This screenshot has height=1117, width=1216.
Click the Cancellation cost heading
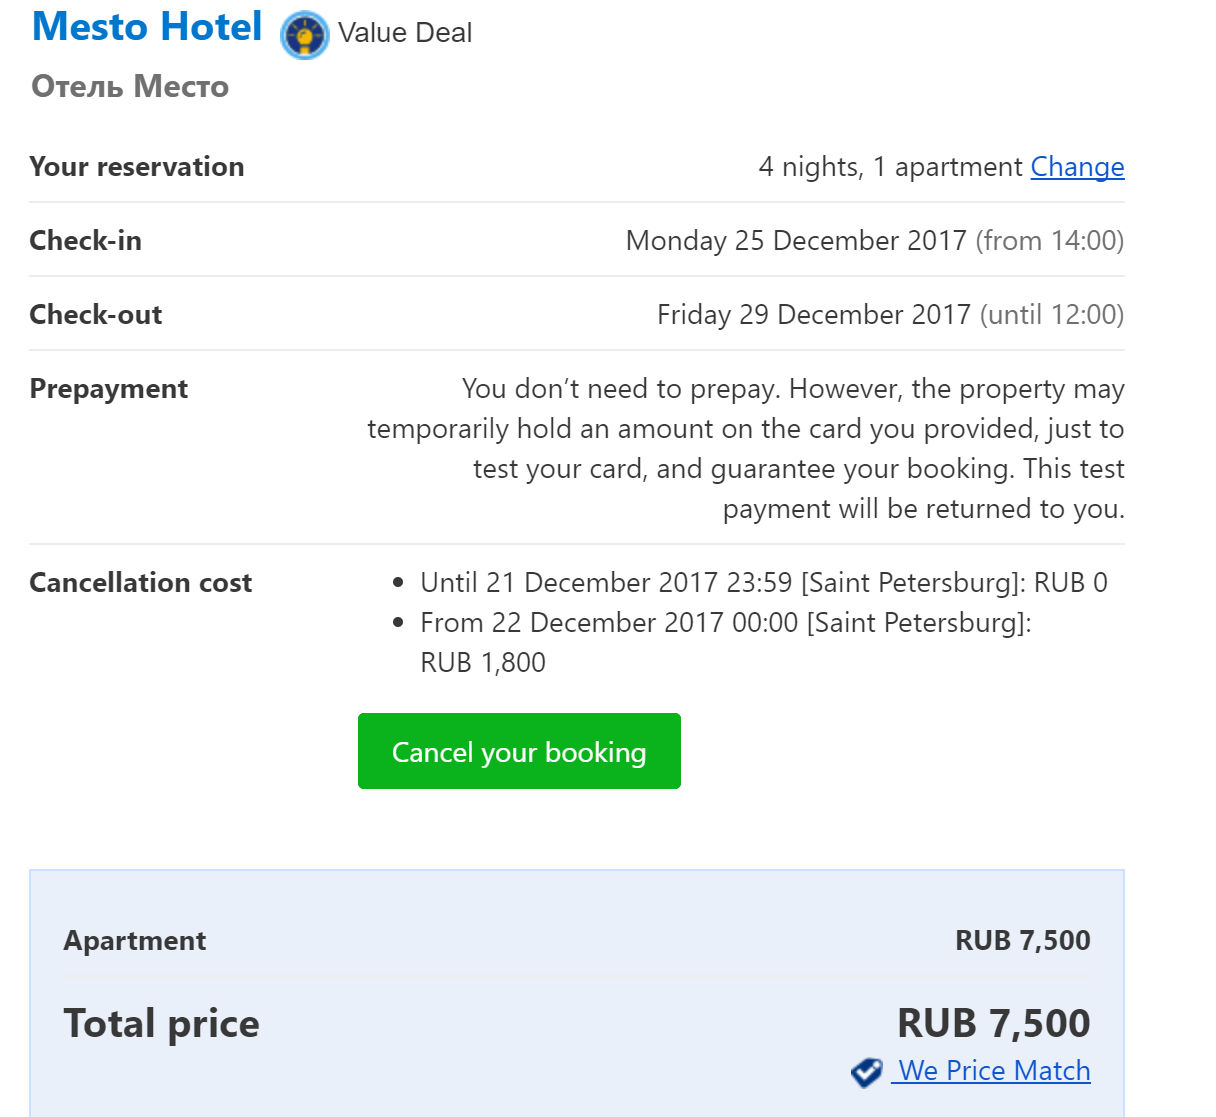click(x=140, y=583)
